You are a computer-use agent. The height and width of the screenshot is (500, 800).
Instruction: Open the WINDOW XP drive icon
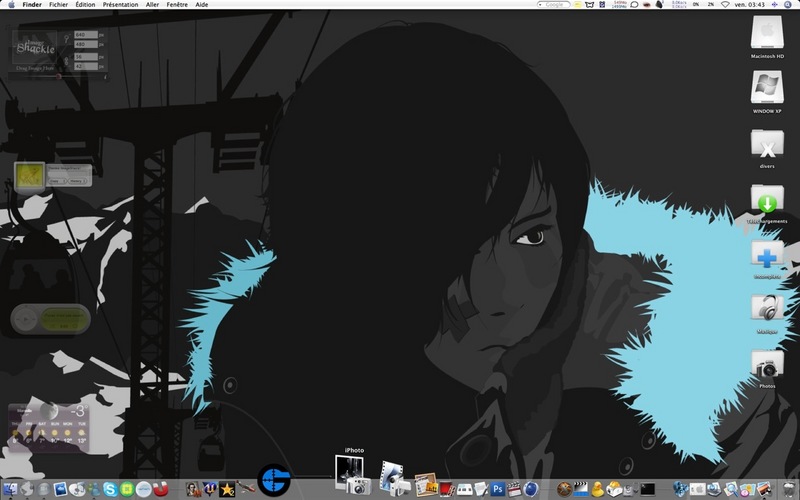pyautogui.click(x=767, y=87)
